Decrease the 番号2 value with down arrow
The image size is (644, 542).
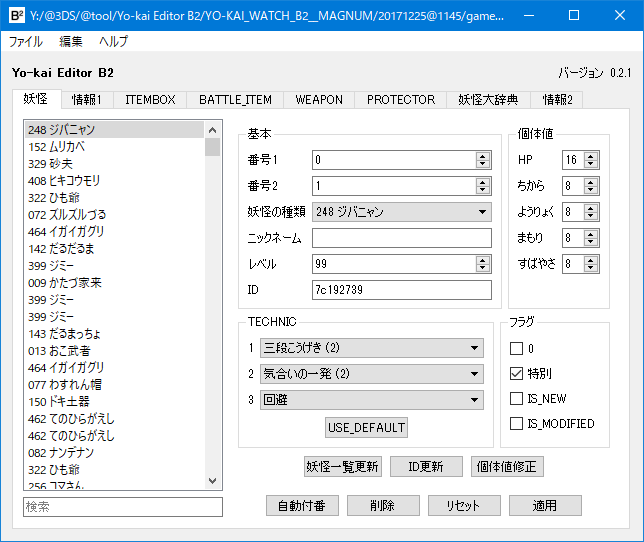(483, 190)
